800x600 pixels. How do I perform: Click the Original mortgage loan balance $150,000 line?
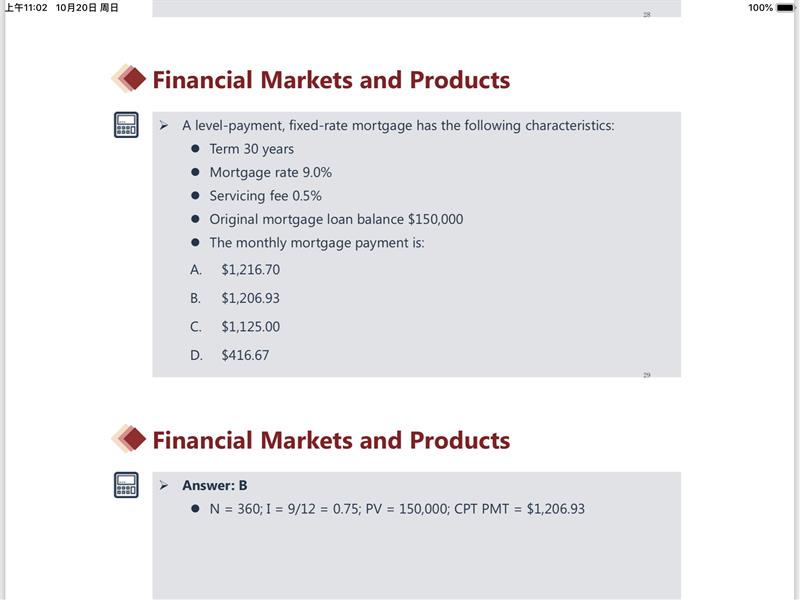pyautogui.click(x=336, y=219)
